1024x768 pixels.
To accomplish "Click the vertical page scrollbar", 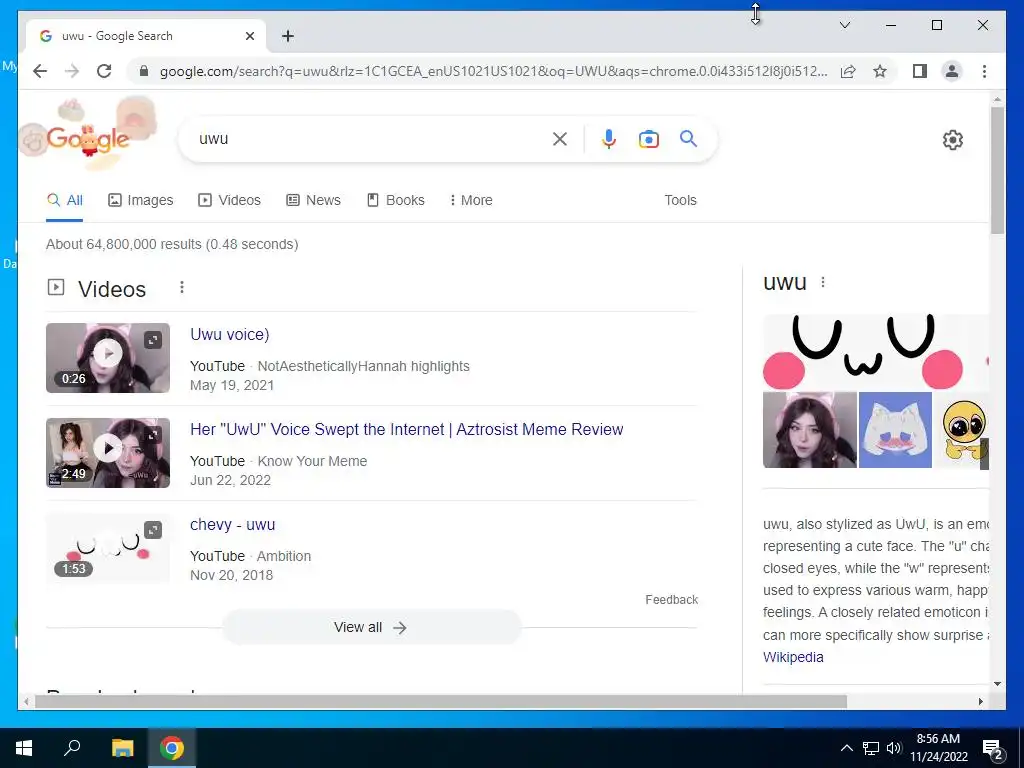I will coord(997,170).
